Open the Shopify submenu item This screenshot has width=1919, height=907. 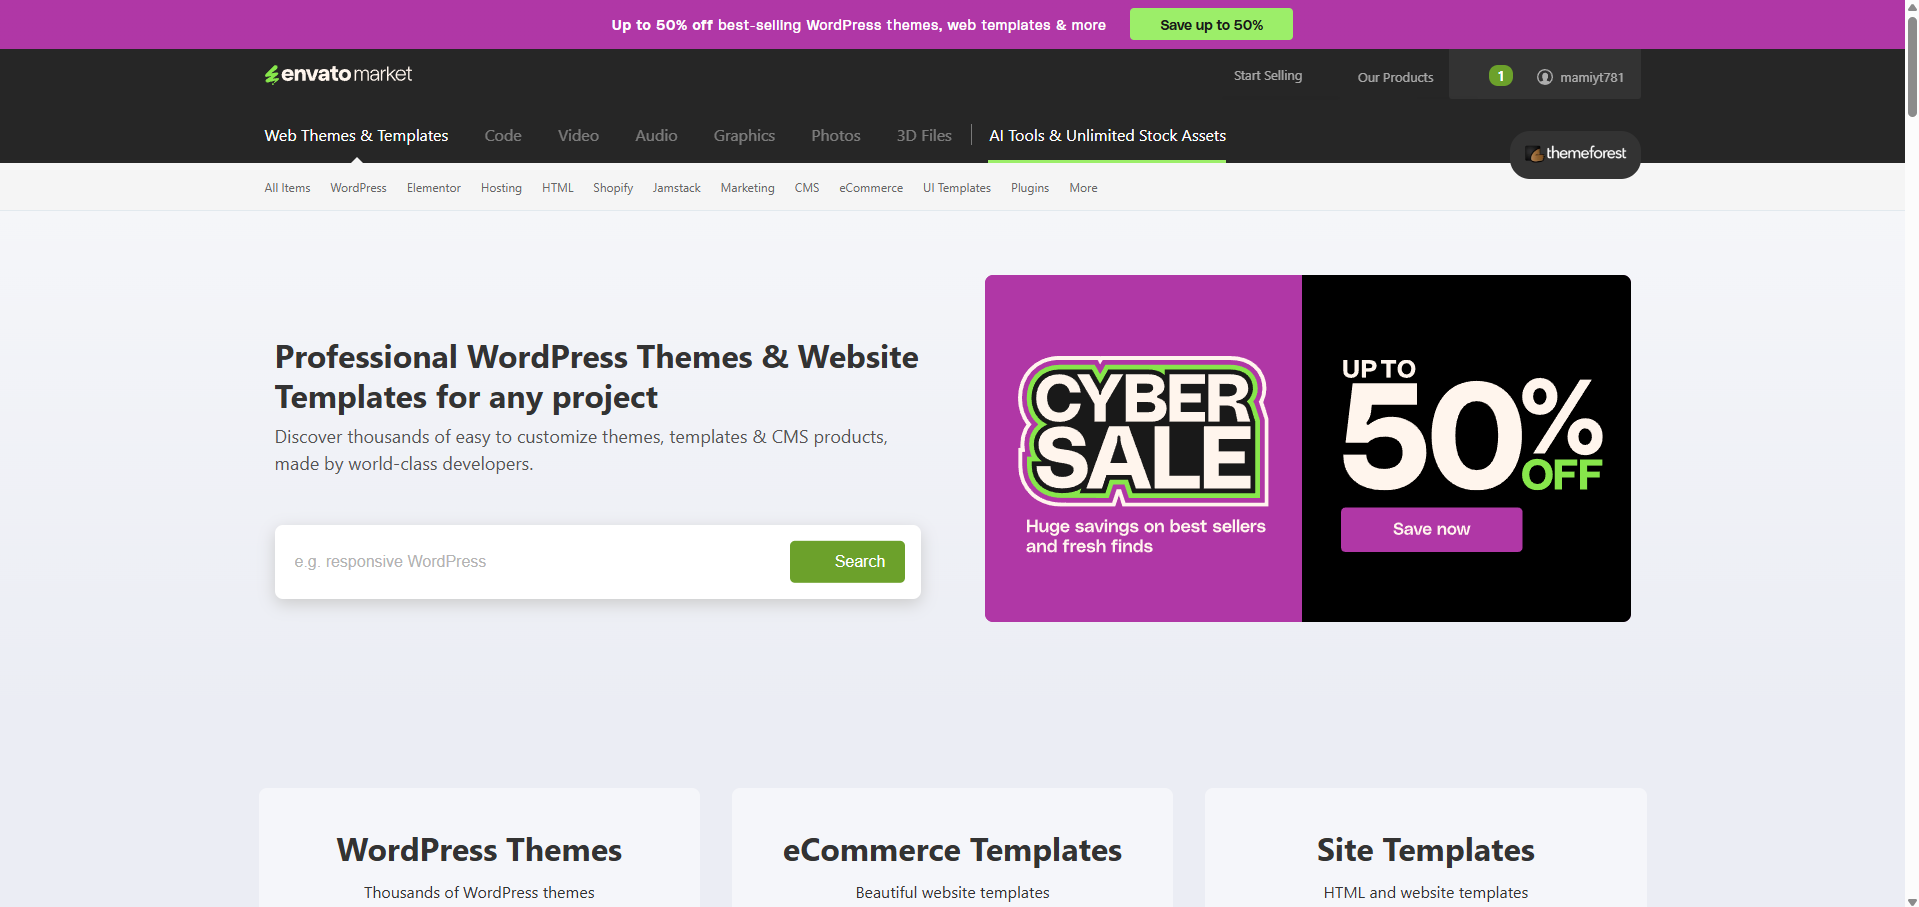(613, 188)
